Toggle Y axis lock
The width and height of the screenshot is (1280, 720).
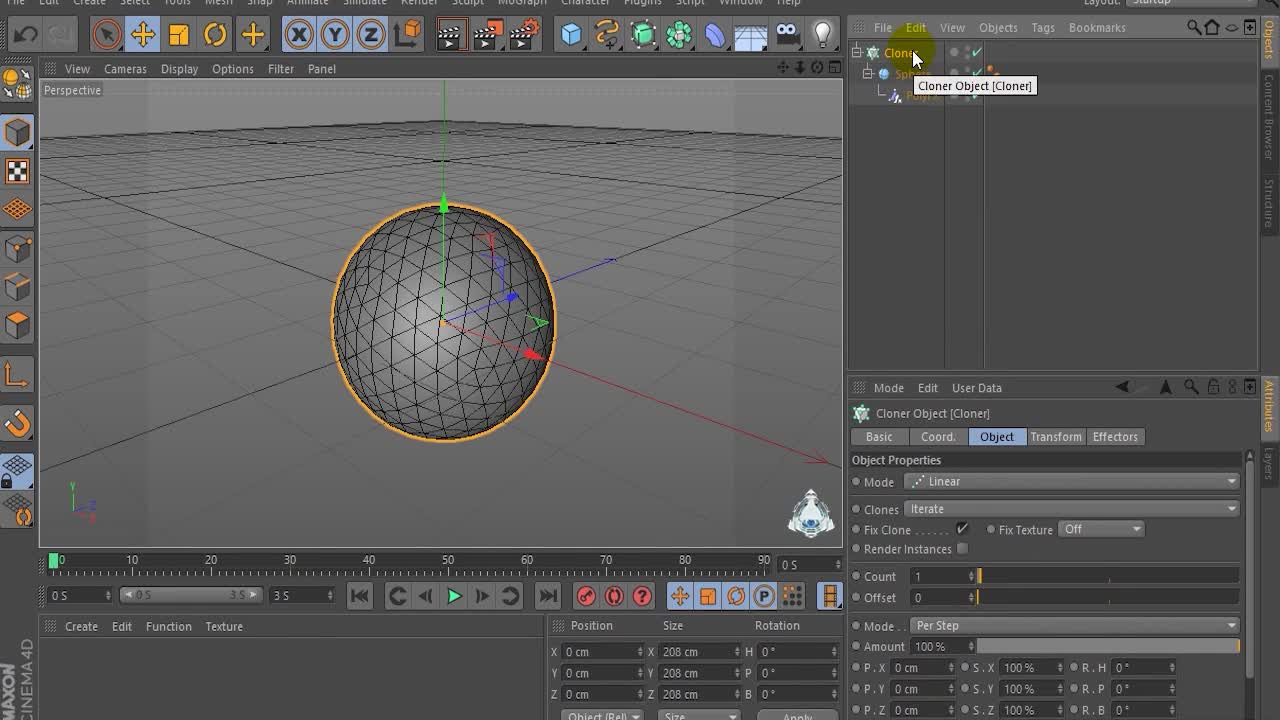[x=335, y=36]
